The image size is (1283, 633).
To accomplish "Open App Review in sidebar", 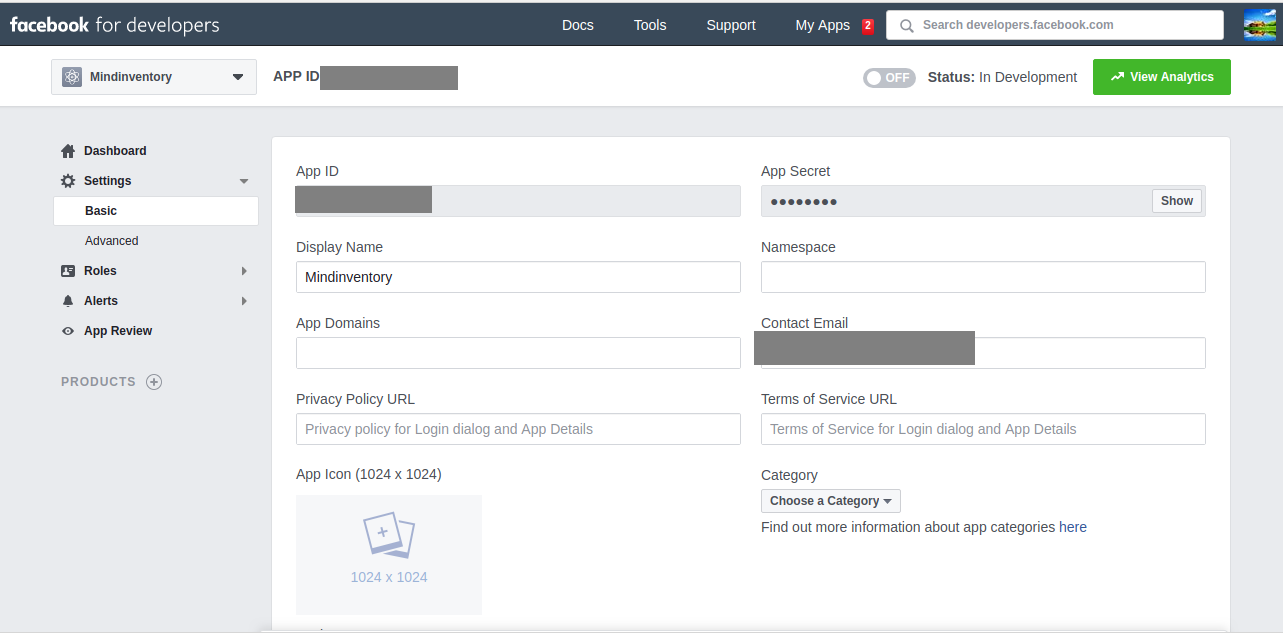I will point(118,331).
